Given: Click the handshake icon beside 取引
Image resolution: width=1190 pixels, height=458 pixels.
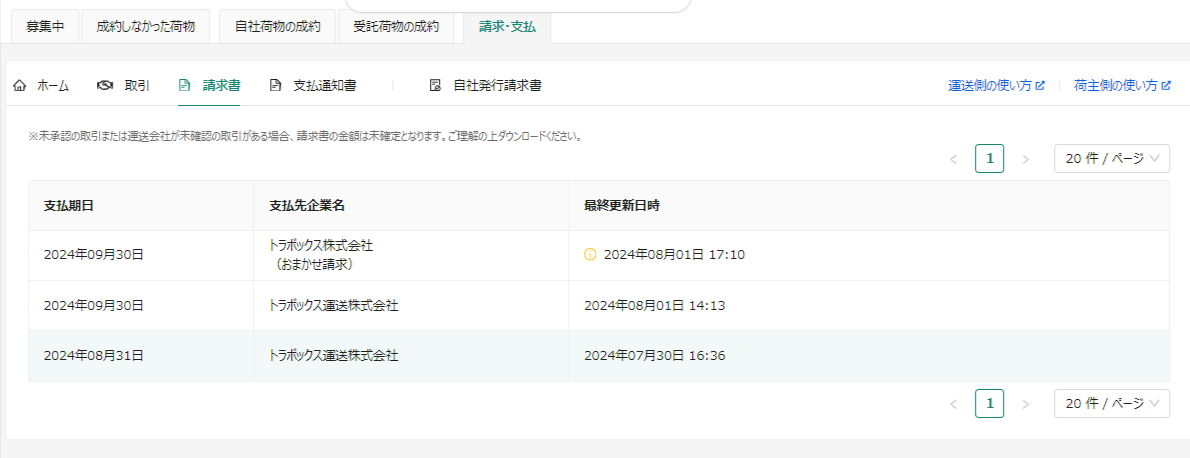Looking at the screenshot, I should [x=105, y=85].
